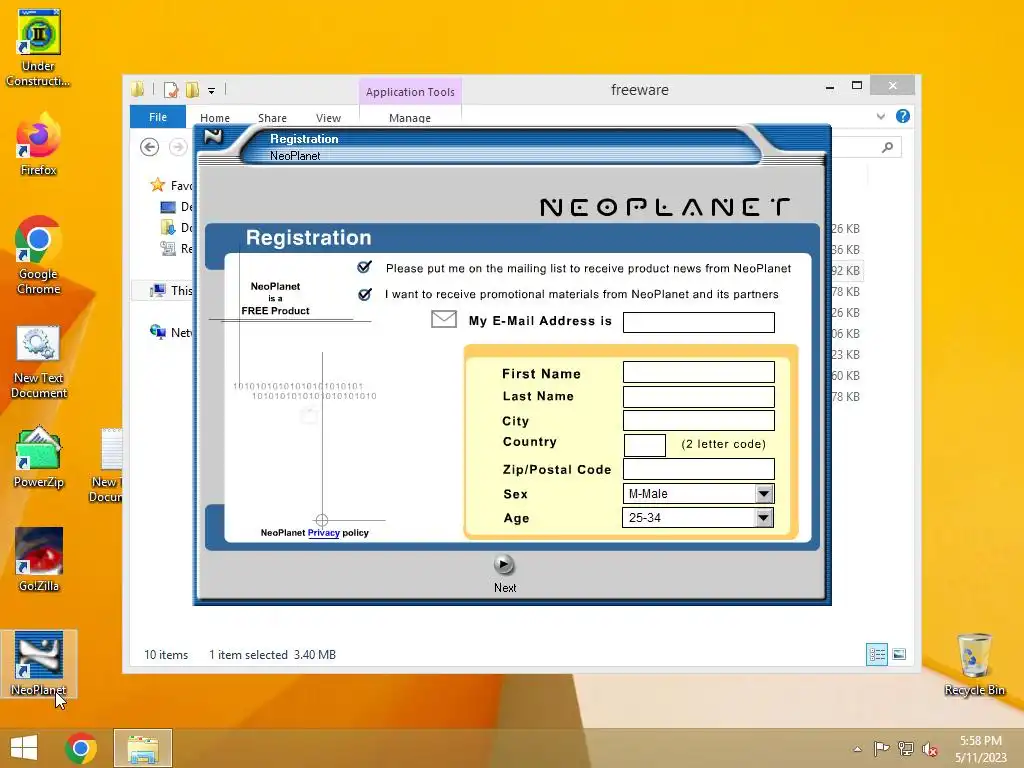Select Network in Explorer navigation pane
This screenshot has height=768, width=1024.
click(171, 332)
